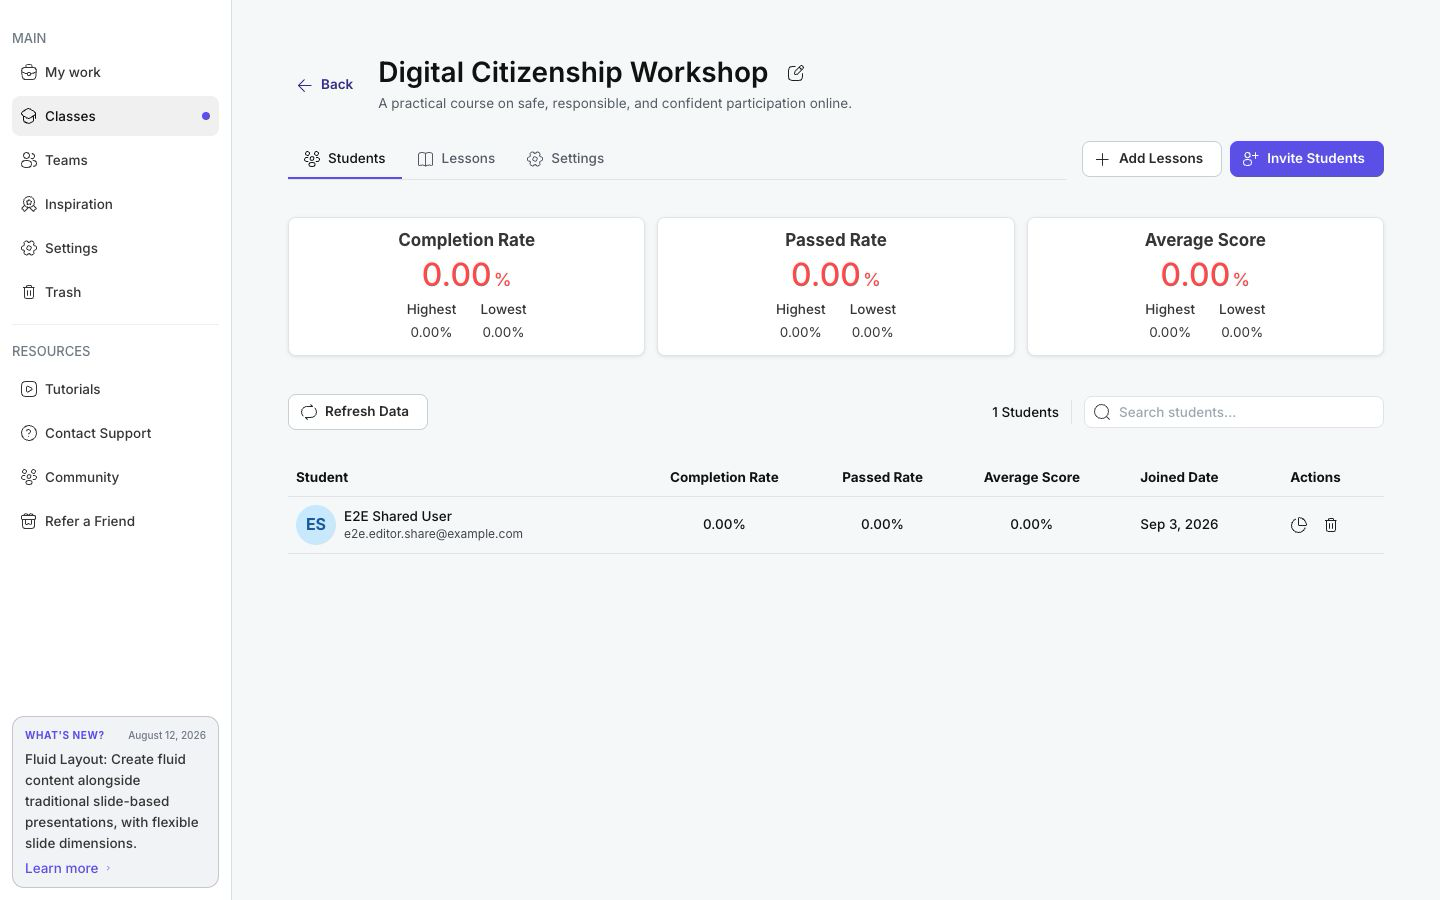Click the Sep 3, 2026 joined date
The width and height of the screenshot is (1440, 900).
(1179, 525)
